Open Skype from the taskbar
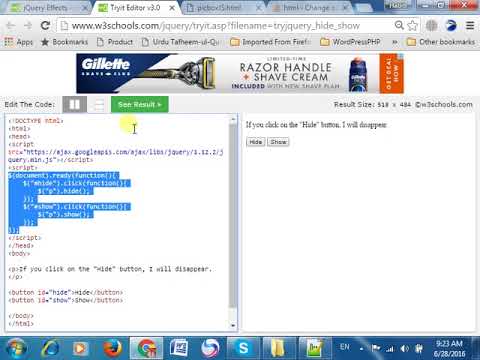Viewport: 480px width, 360px height. click(244, 348)
